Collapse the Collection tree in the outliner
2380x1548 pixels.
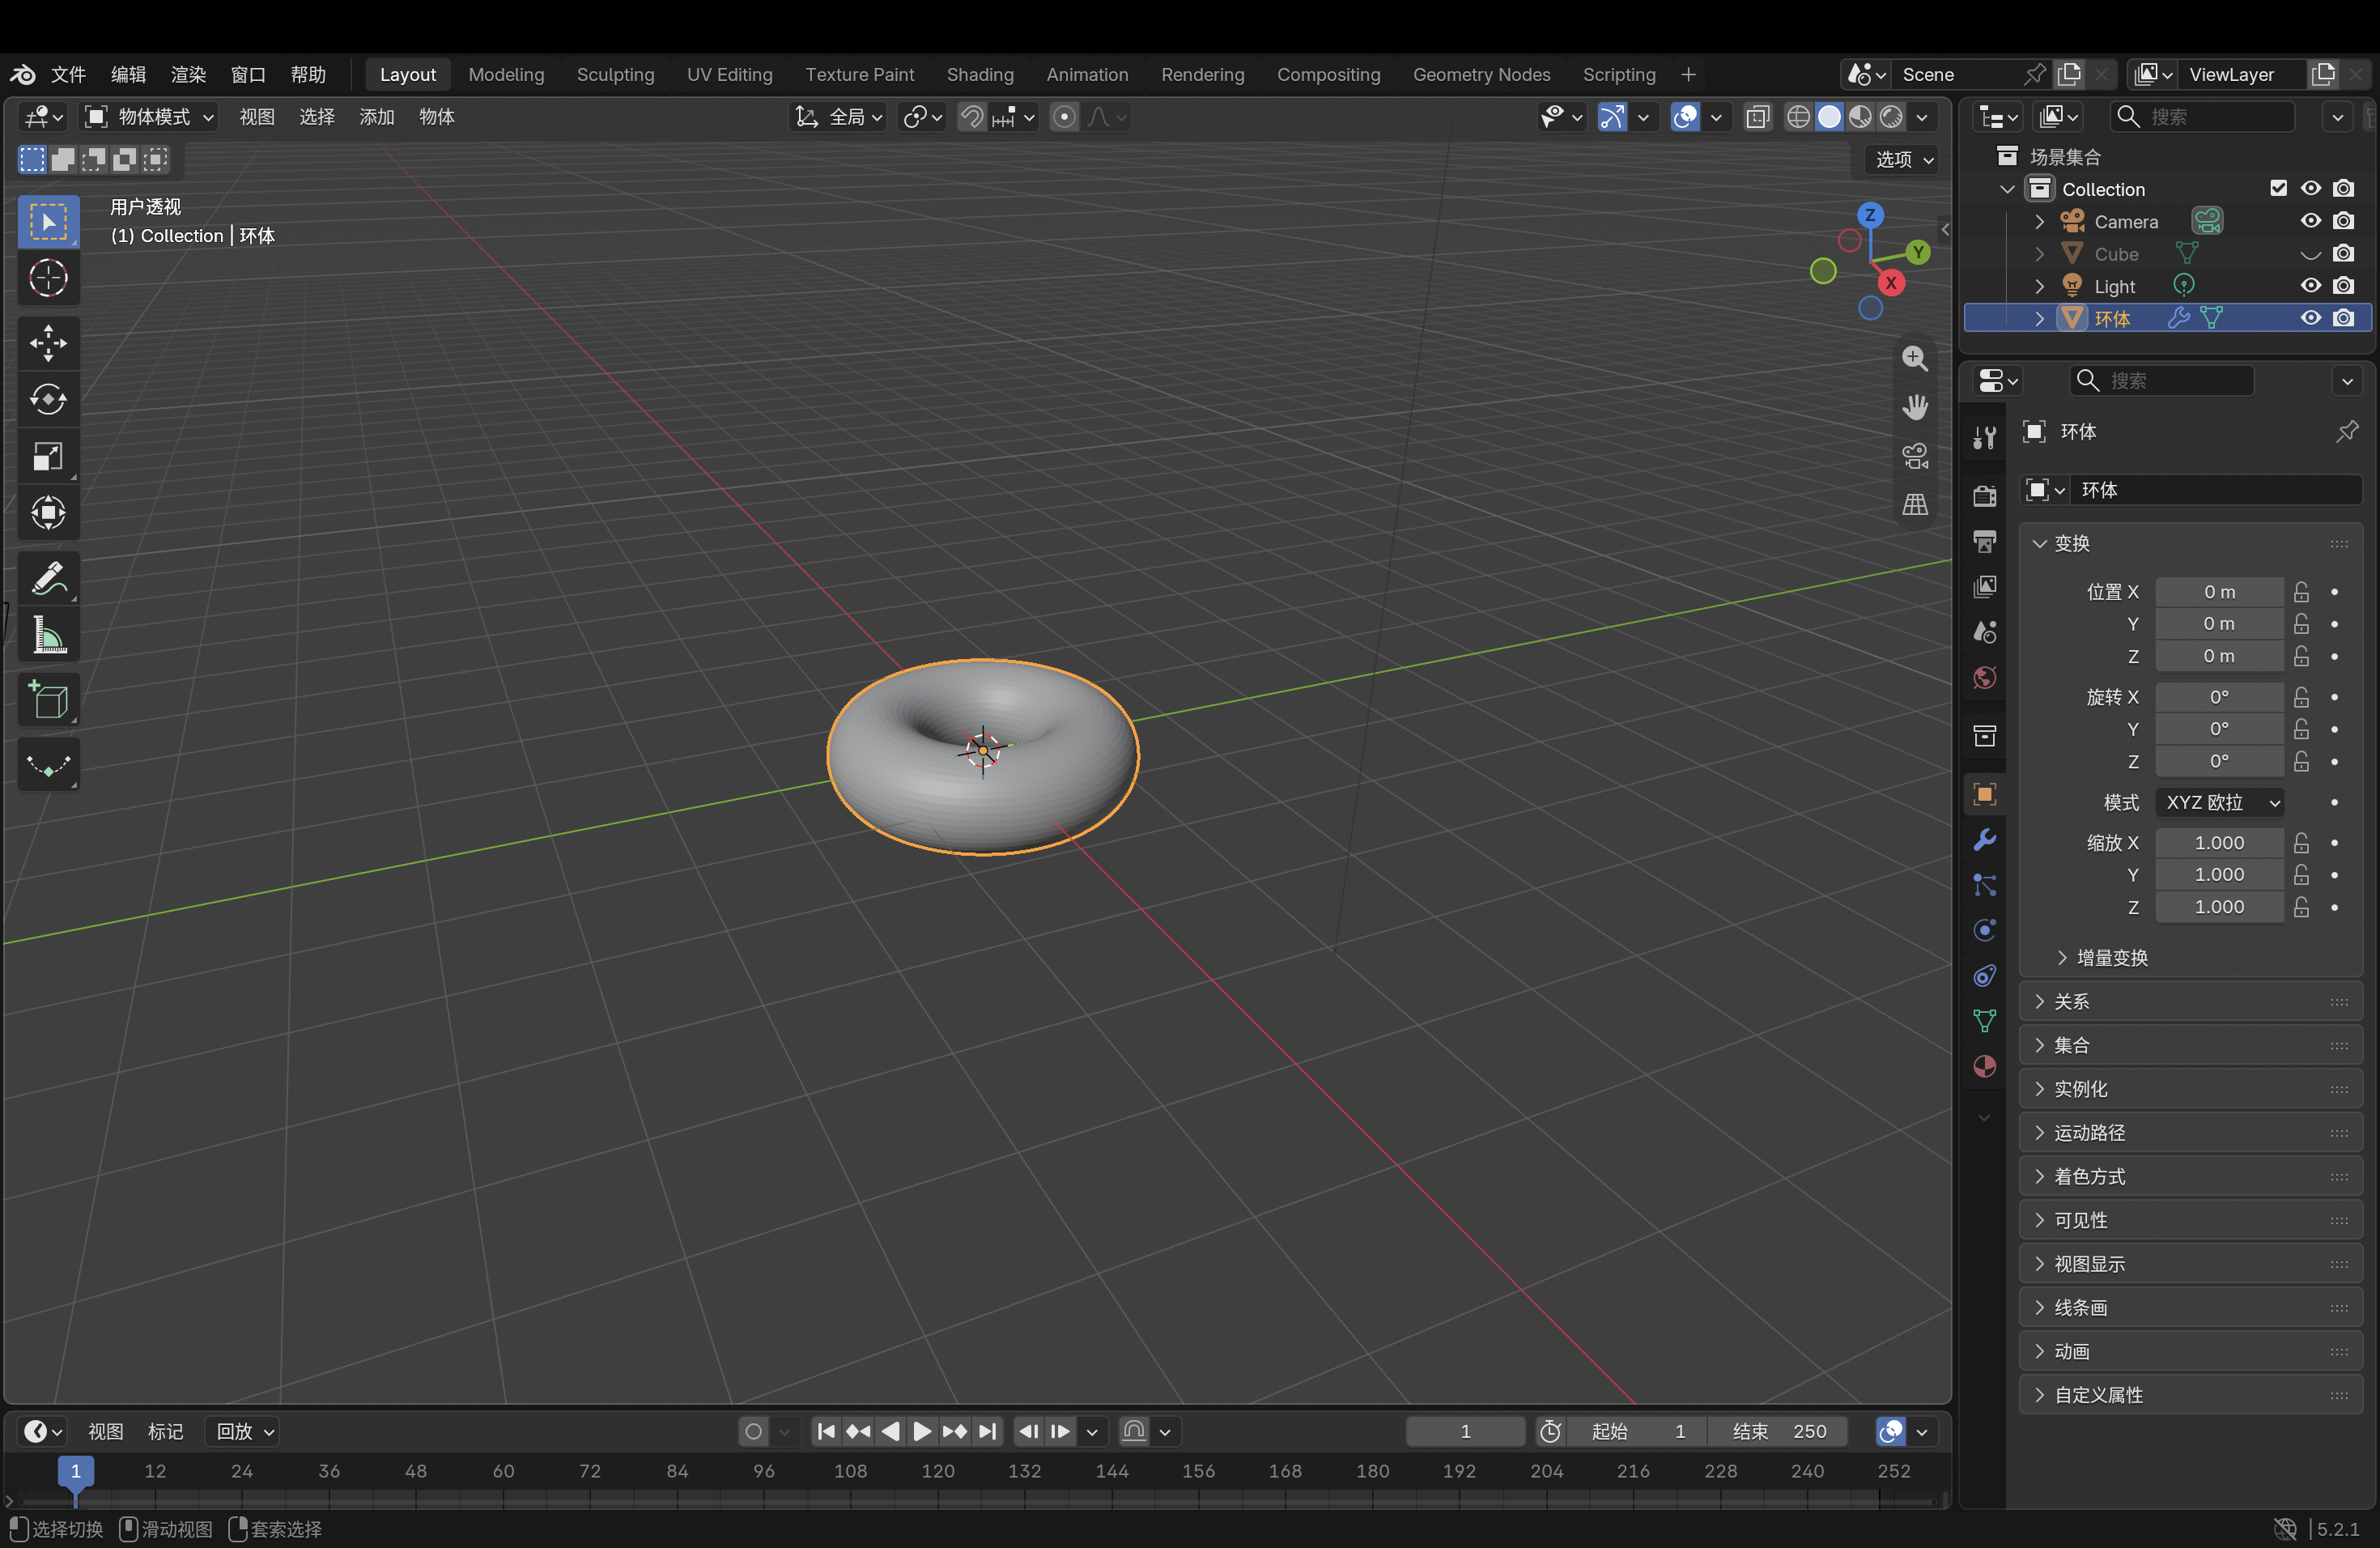pyautogui.click(x=2007, y=189)
